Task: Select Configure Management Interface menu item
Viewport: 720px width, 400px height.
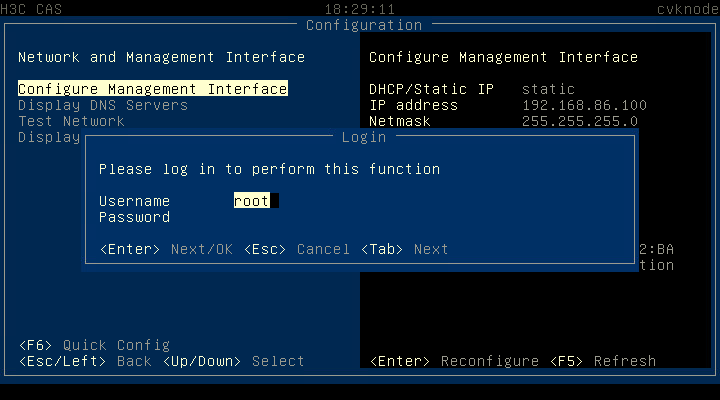Action: coord(152,89)
